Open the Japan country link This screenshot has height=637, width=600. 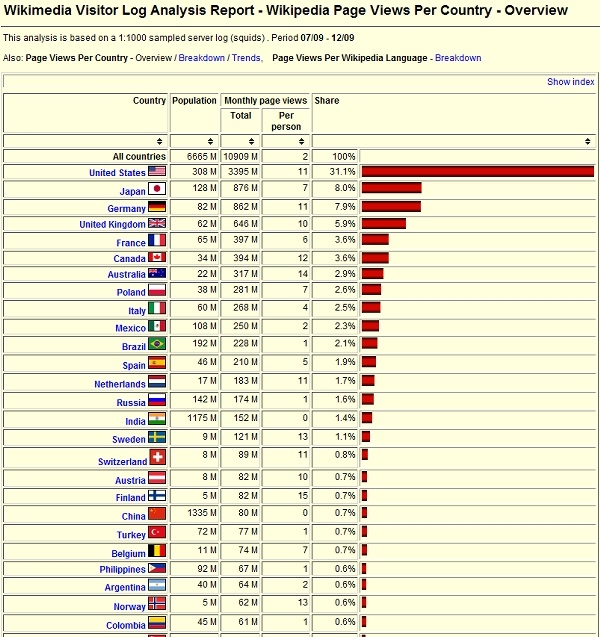point(132,191)
